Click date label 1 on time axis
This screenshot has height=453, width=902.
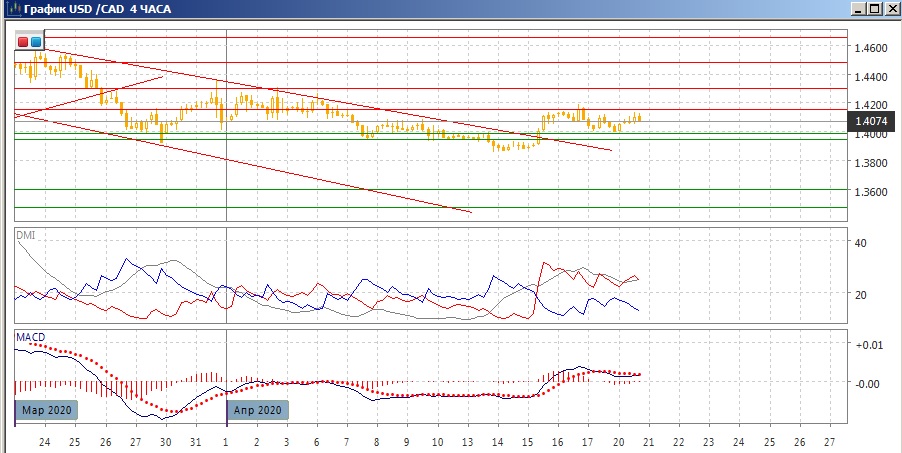coord(226,442)
